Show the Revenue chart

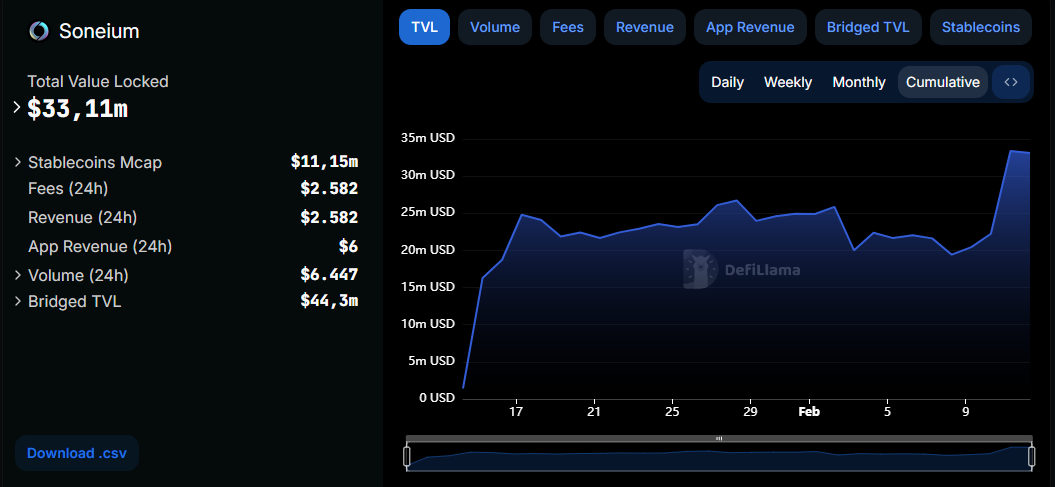point(645,28)
